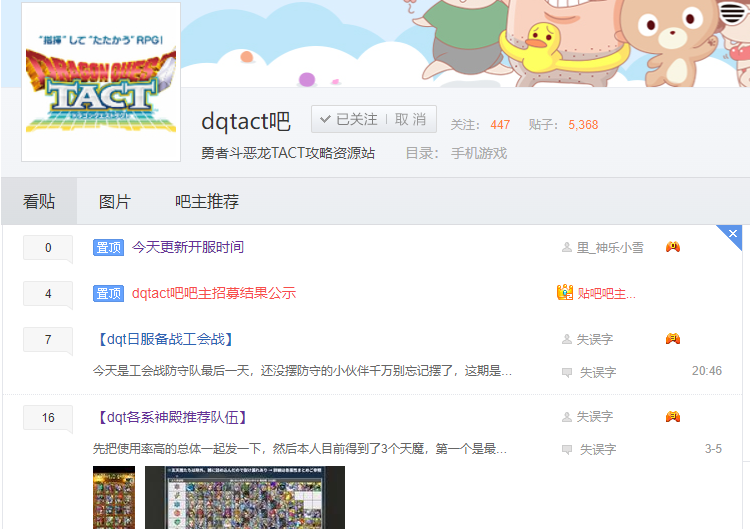Open author 失误字 of the 工会战 post

[595, 340]
